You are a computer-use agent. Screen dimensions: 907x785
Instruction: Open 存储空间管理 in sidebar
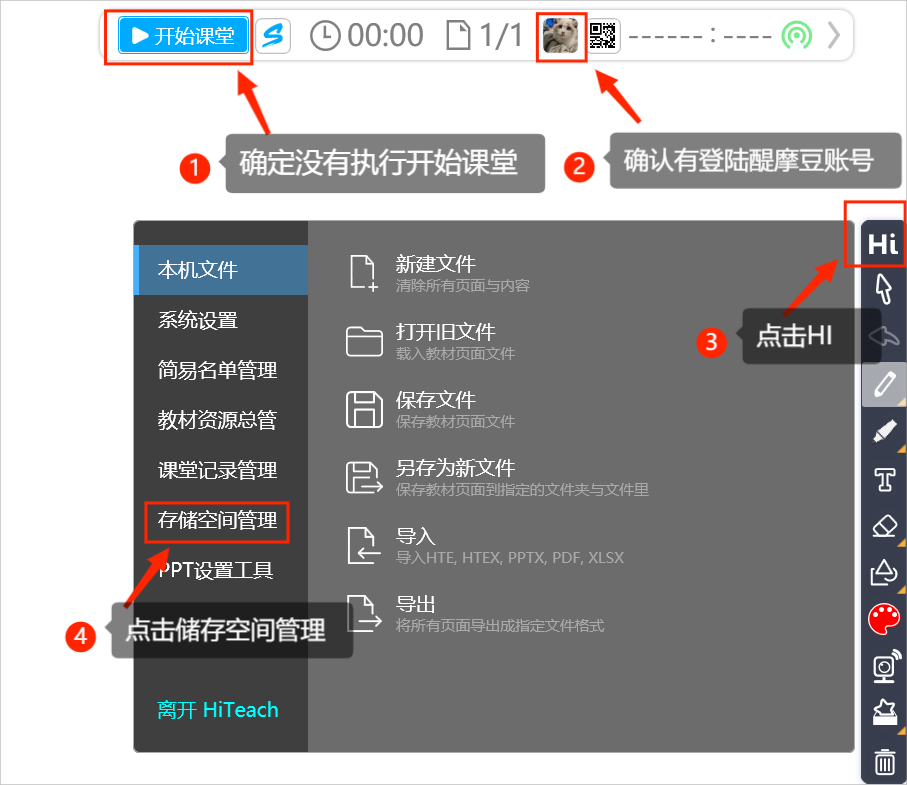click(217, 520)
